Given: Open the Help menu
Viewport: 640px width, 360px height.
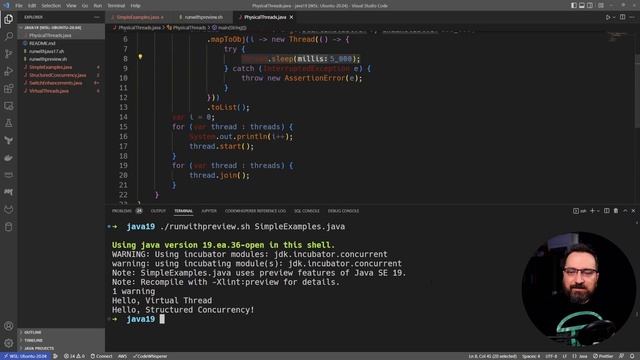Looking at the screenshot, I should pos(136,6).
